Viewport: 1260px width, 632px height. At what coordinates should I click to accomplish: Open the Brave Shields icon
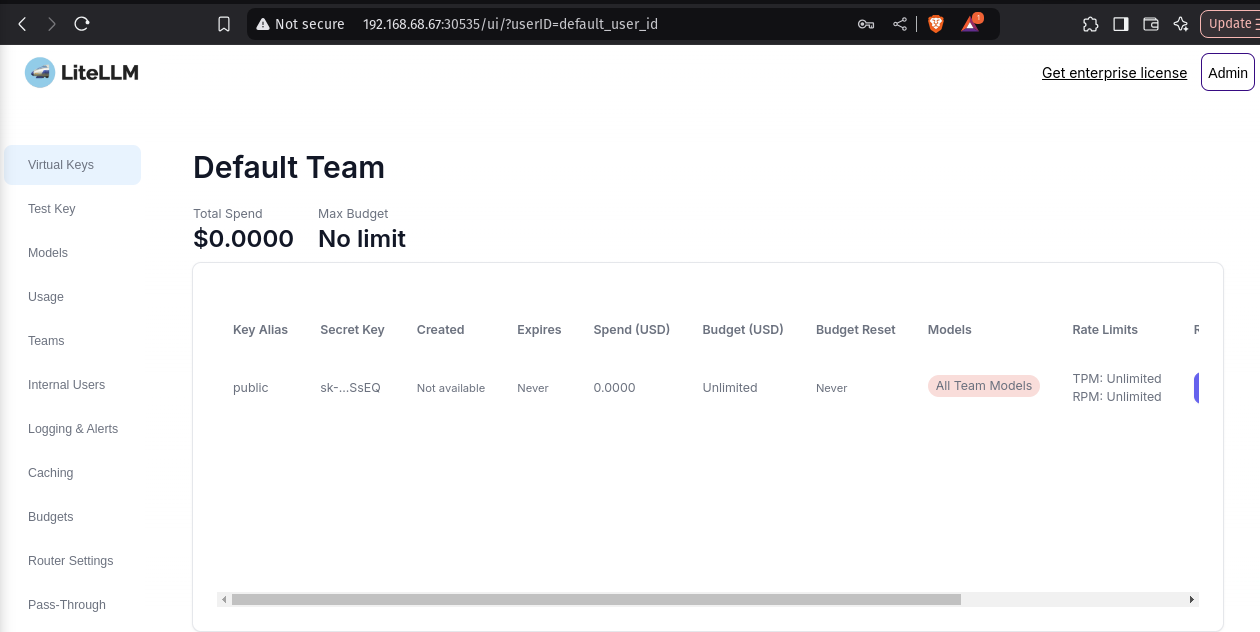point(935,24)
